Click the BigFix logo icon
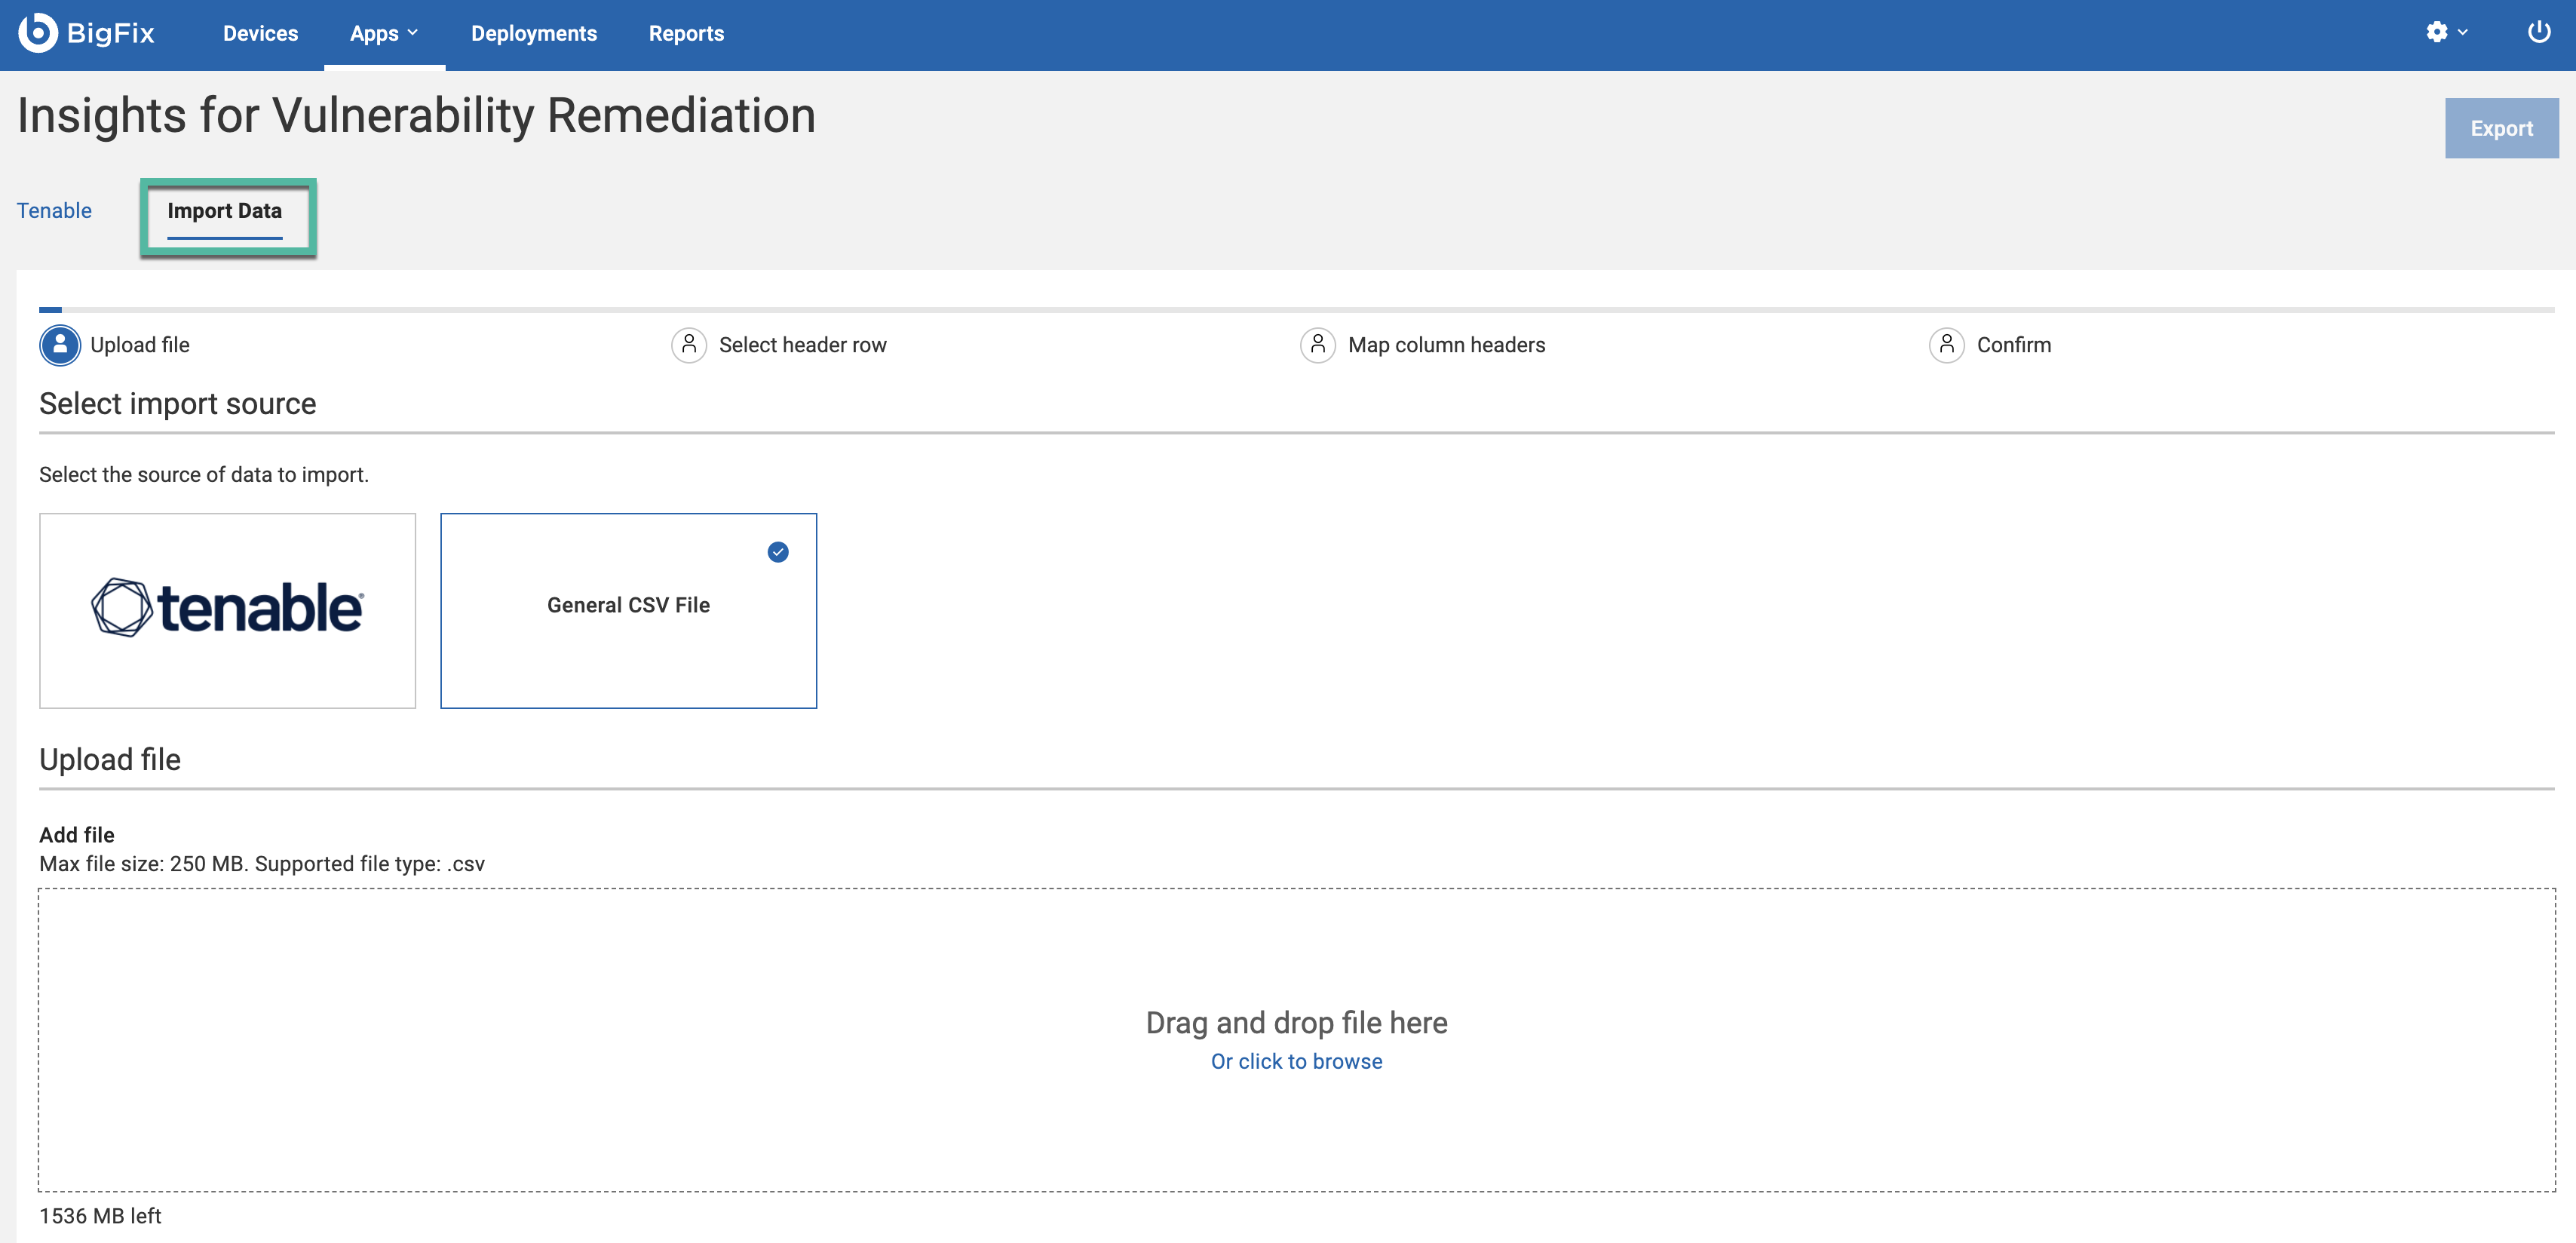Screen dimensions: 2576x1243 37,33
